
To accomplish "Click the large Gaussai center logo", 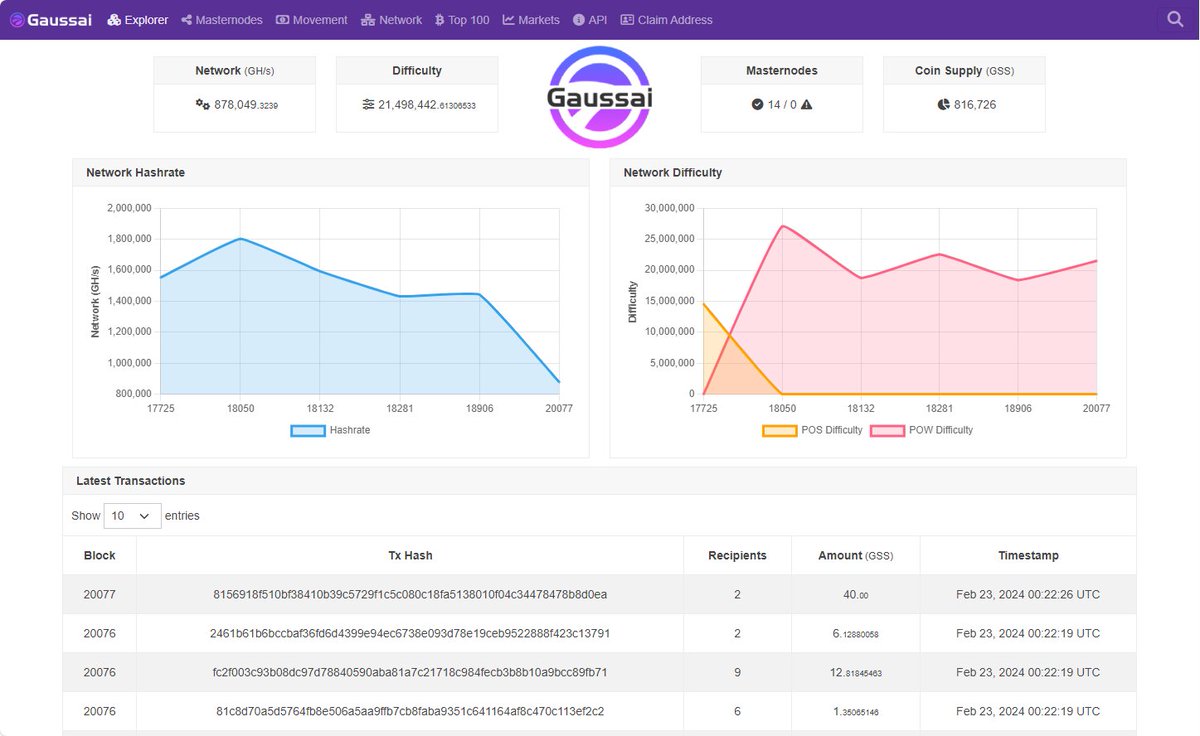I will tap(599, 97).
